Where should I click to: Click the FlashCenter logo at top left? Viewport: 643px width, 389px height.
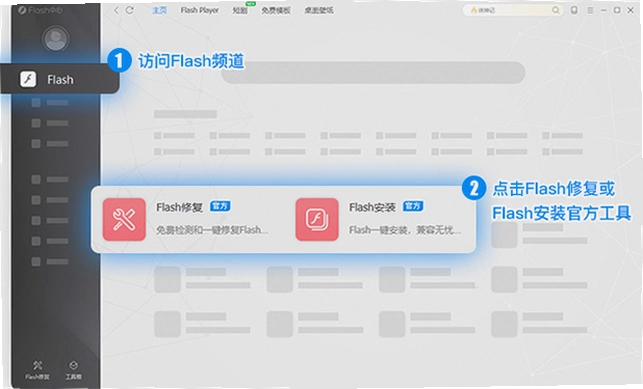pyautogui.click(x=40, y=10)
